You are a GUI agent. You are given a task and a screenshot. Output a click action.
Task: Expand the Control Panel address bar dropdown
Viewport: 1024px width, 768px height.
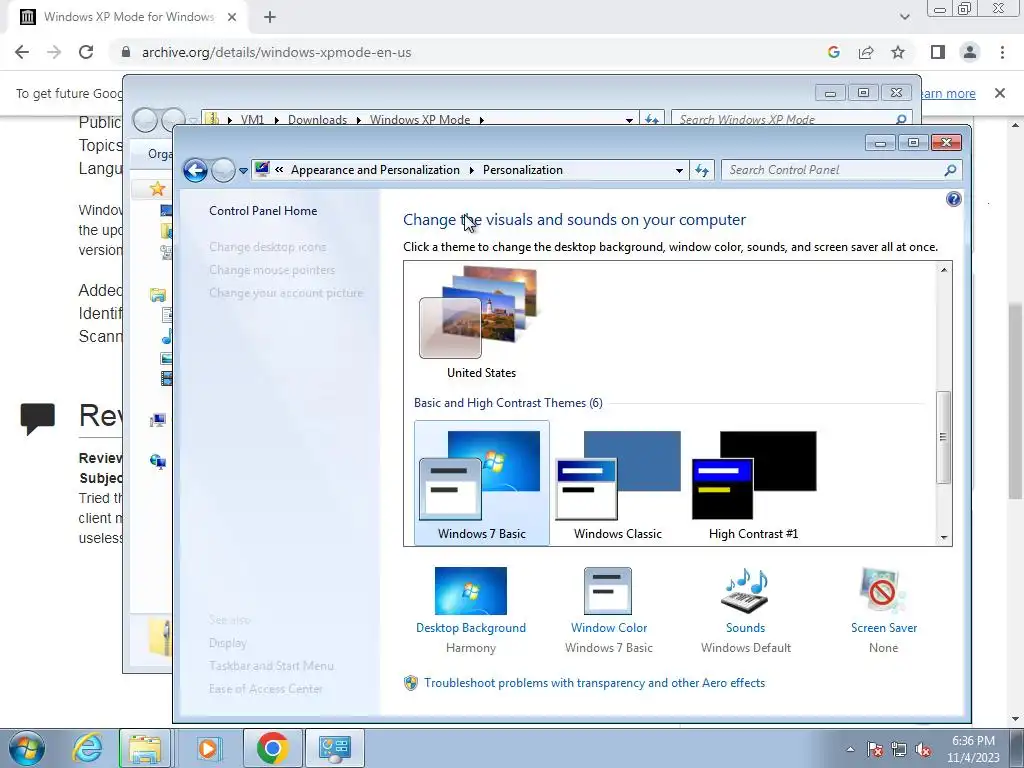tap(679, 170)
